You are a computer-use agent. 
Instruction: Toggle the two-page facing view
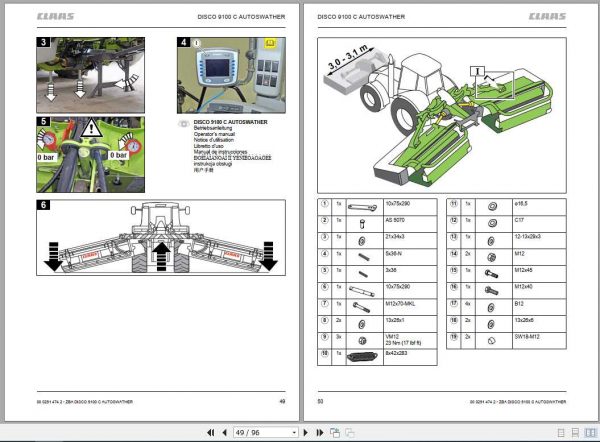tap(590, 433)
